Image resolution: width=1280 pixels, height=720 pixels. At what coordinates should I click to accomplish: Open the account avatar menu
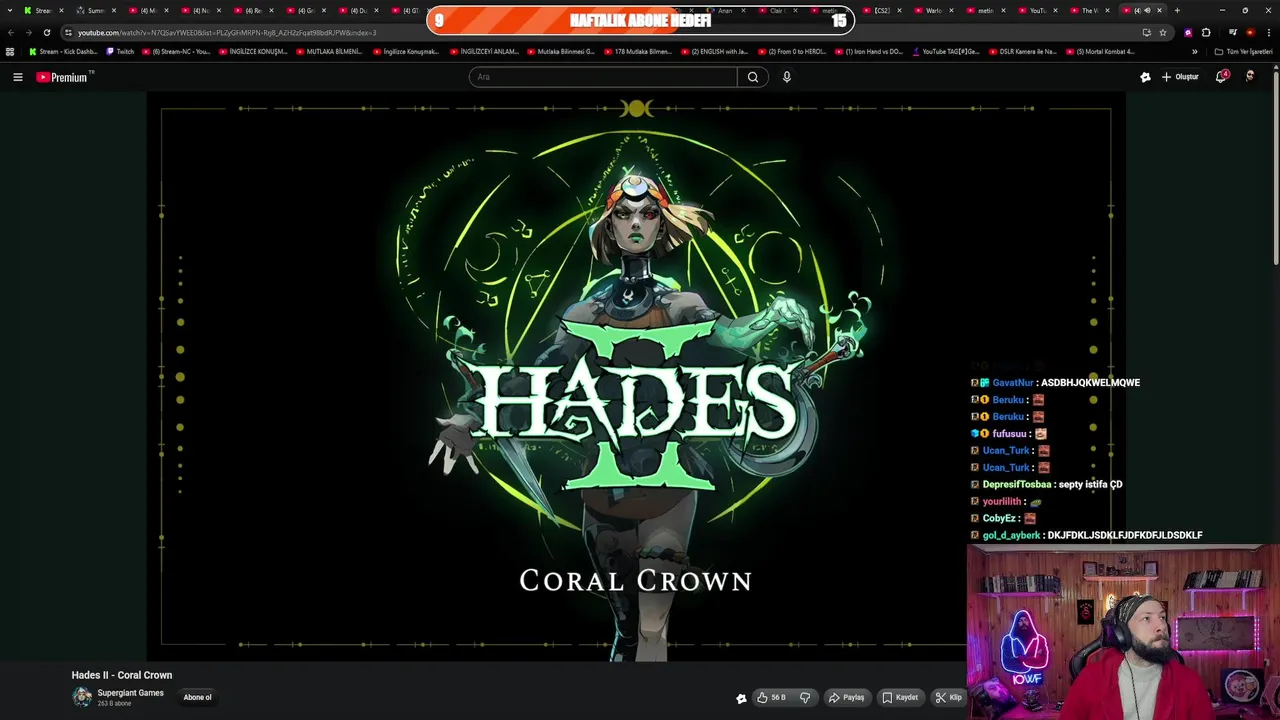tap(1250, 77)
